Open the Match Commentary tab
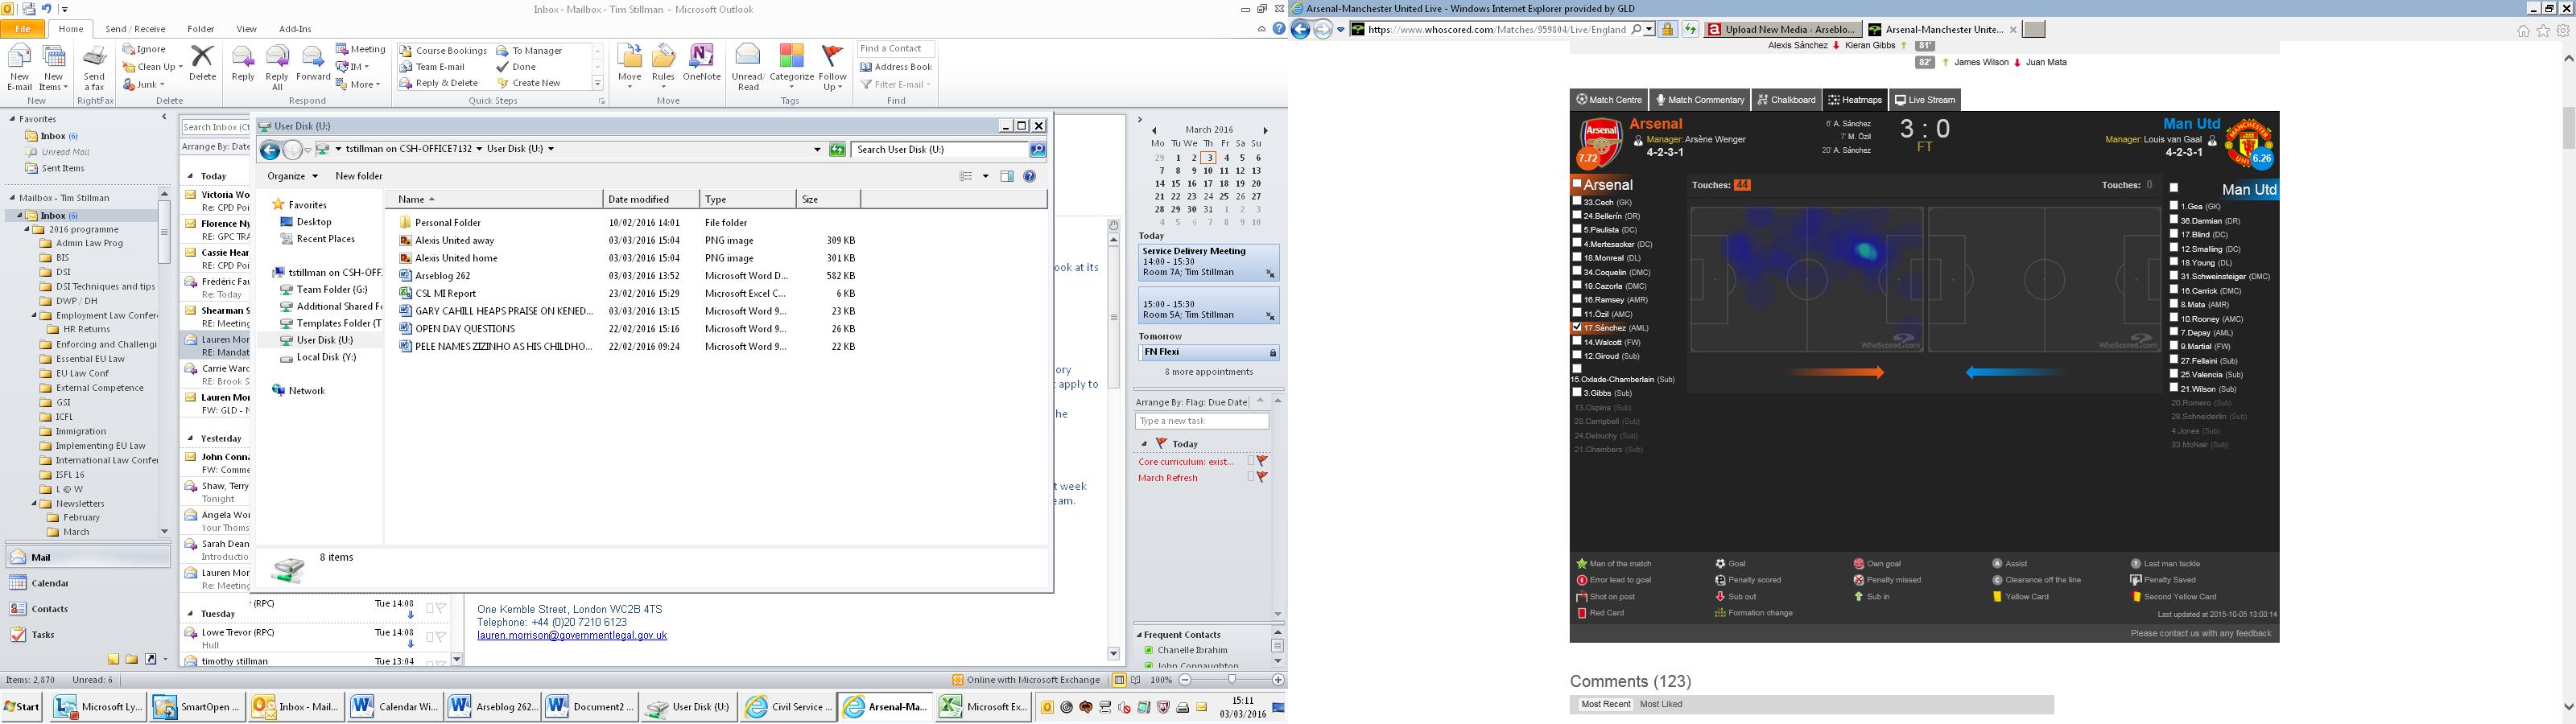 (1699, 100)
